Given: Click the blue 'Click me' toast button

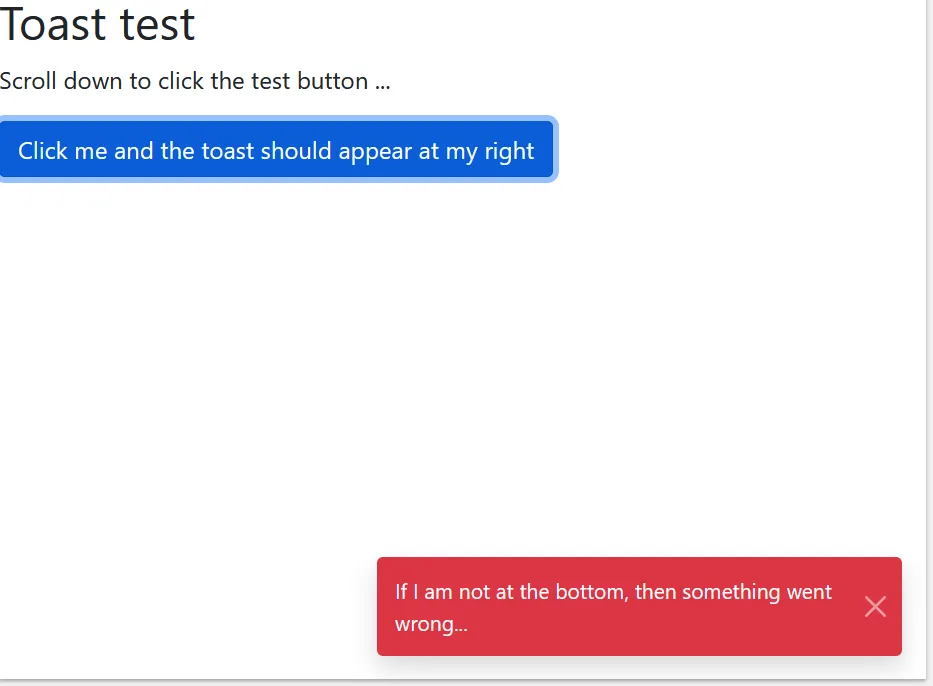Looking at the screenshot, I should (276, 151).
